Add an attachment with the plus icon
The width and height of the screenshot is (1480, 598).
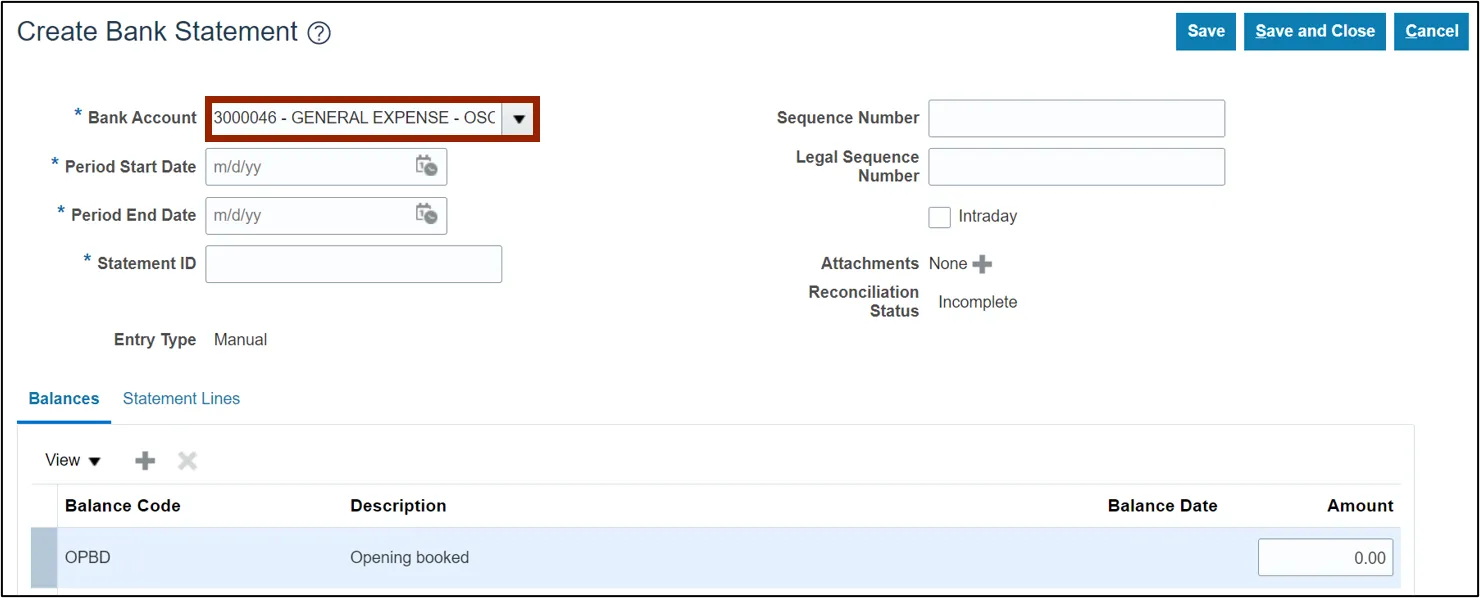(983, 264)
